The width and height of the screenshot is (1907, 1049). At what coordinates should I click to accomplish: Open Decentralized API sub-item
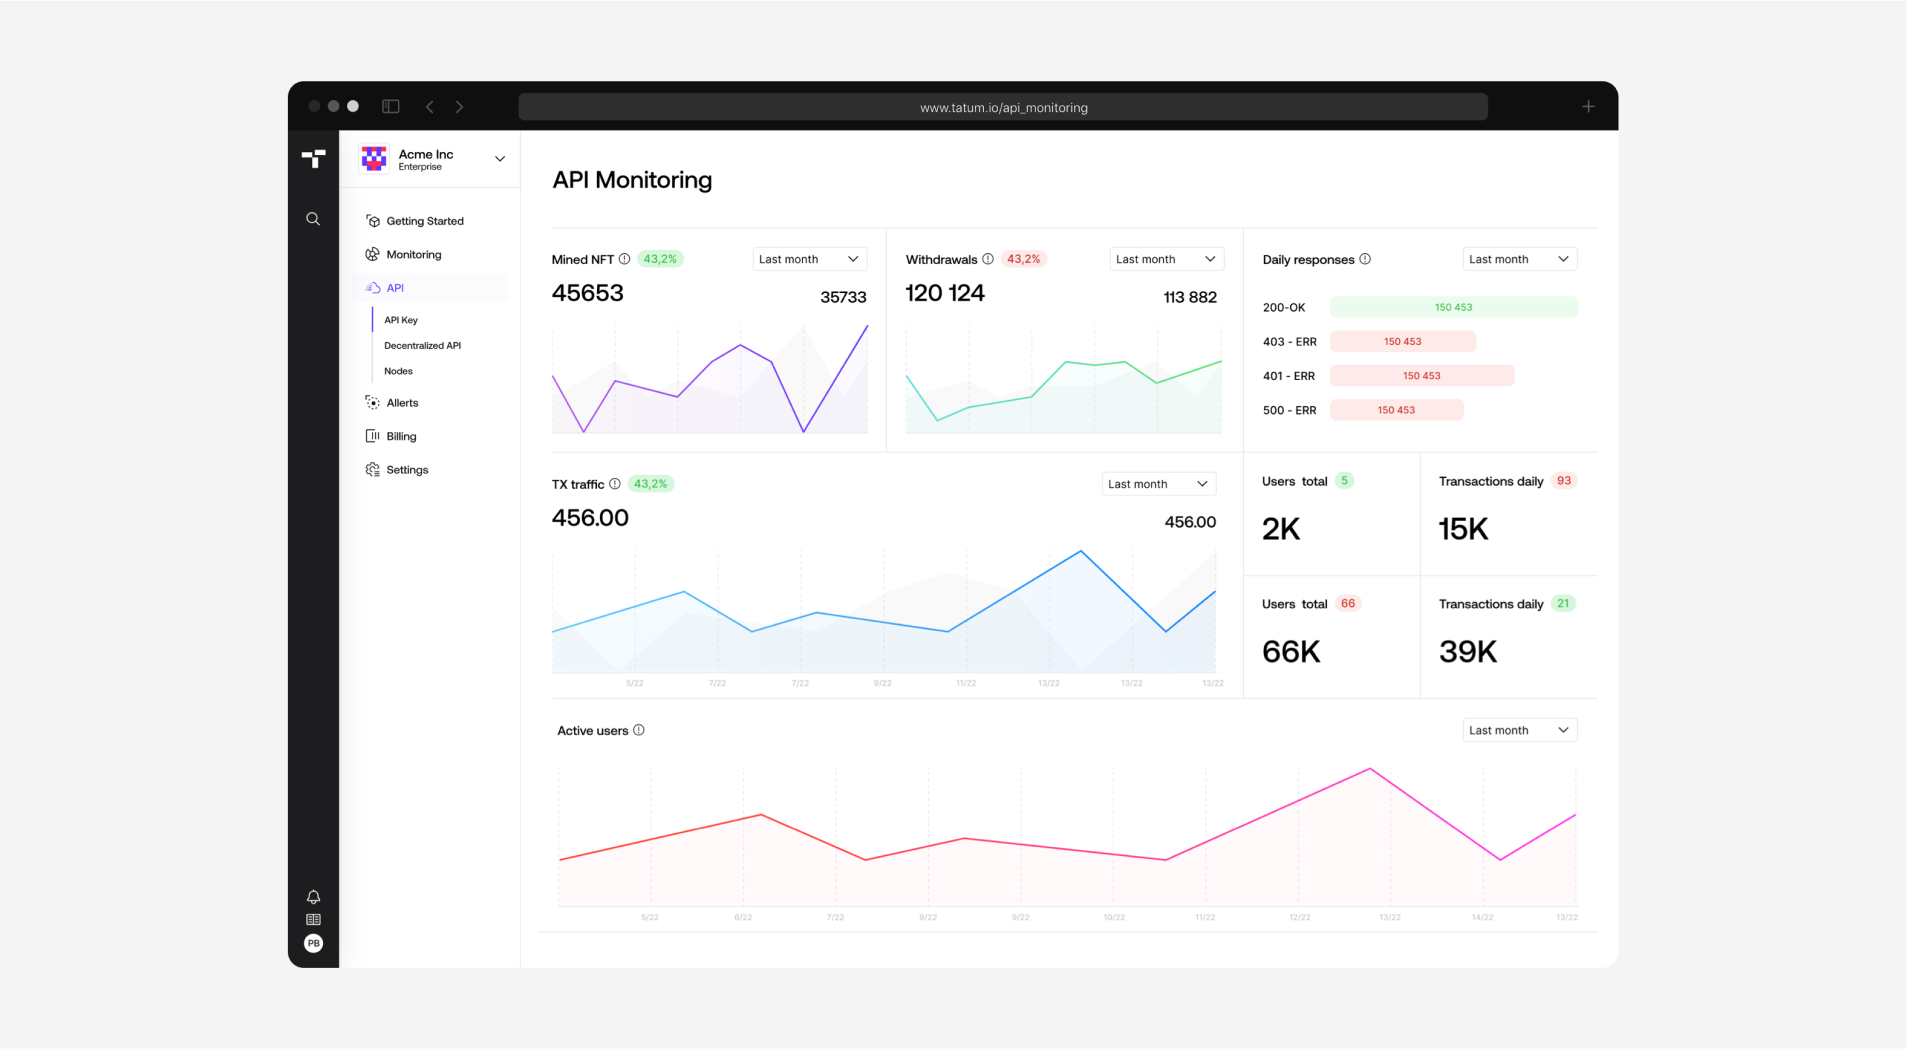pos(422,346)
